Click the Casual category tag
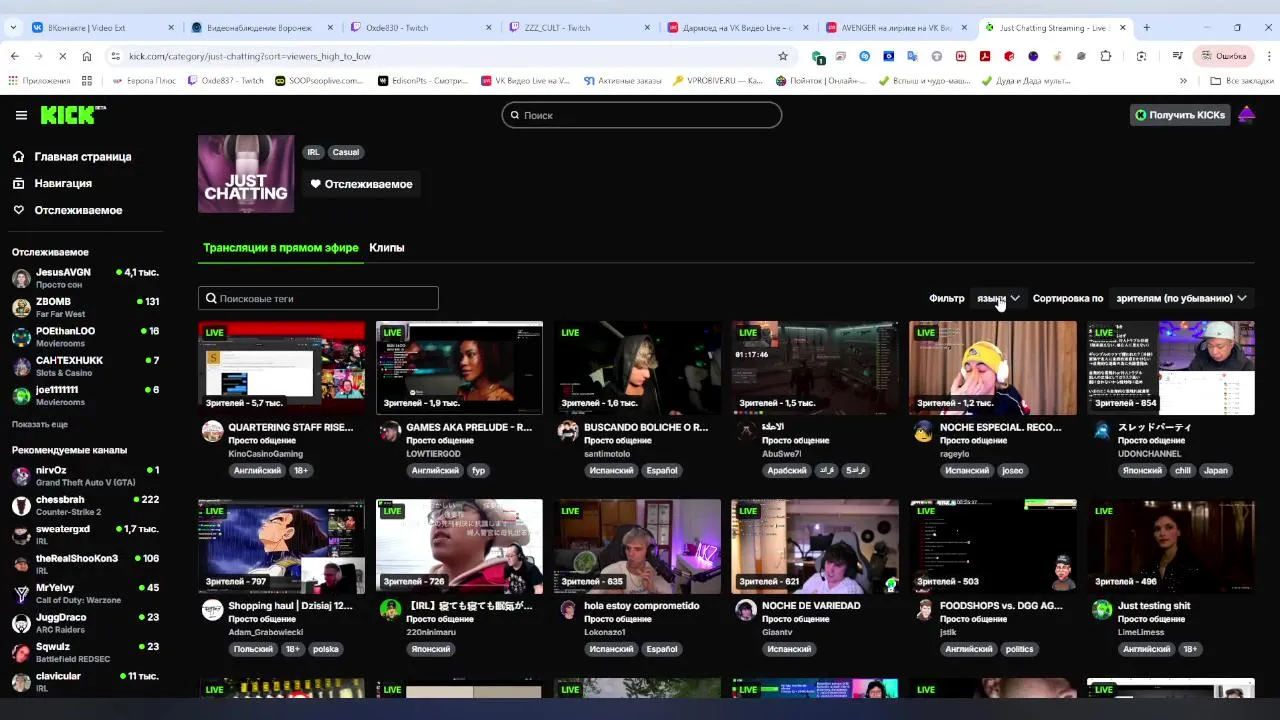Screen dimensions: 1280x720 point(346,152)
